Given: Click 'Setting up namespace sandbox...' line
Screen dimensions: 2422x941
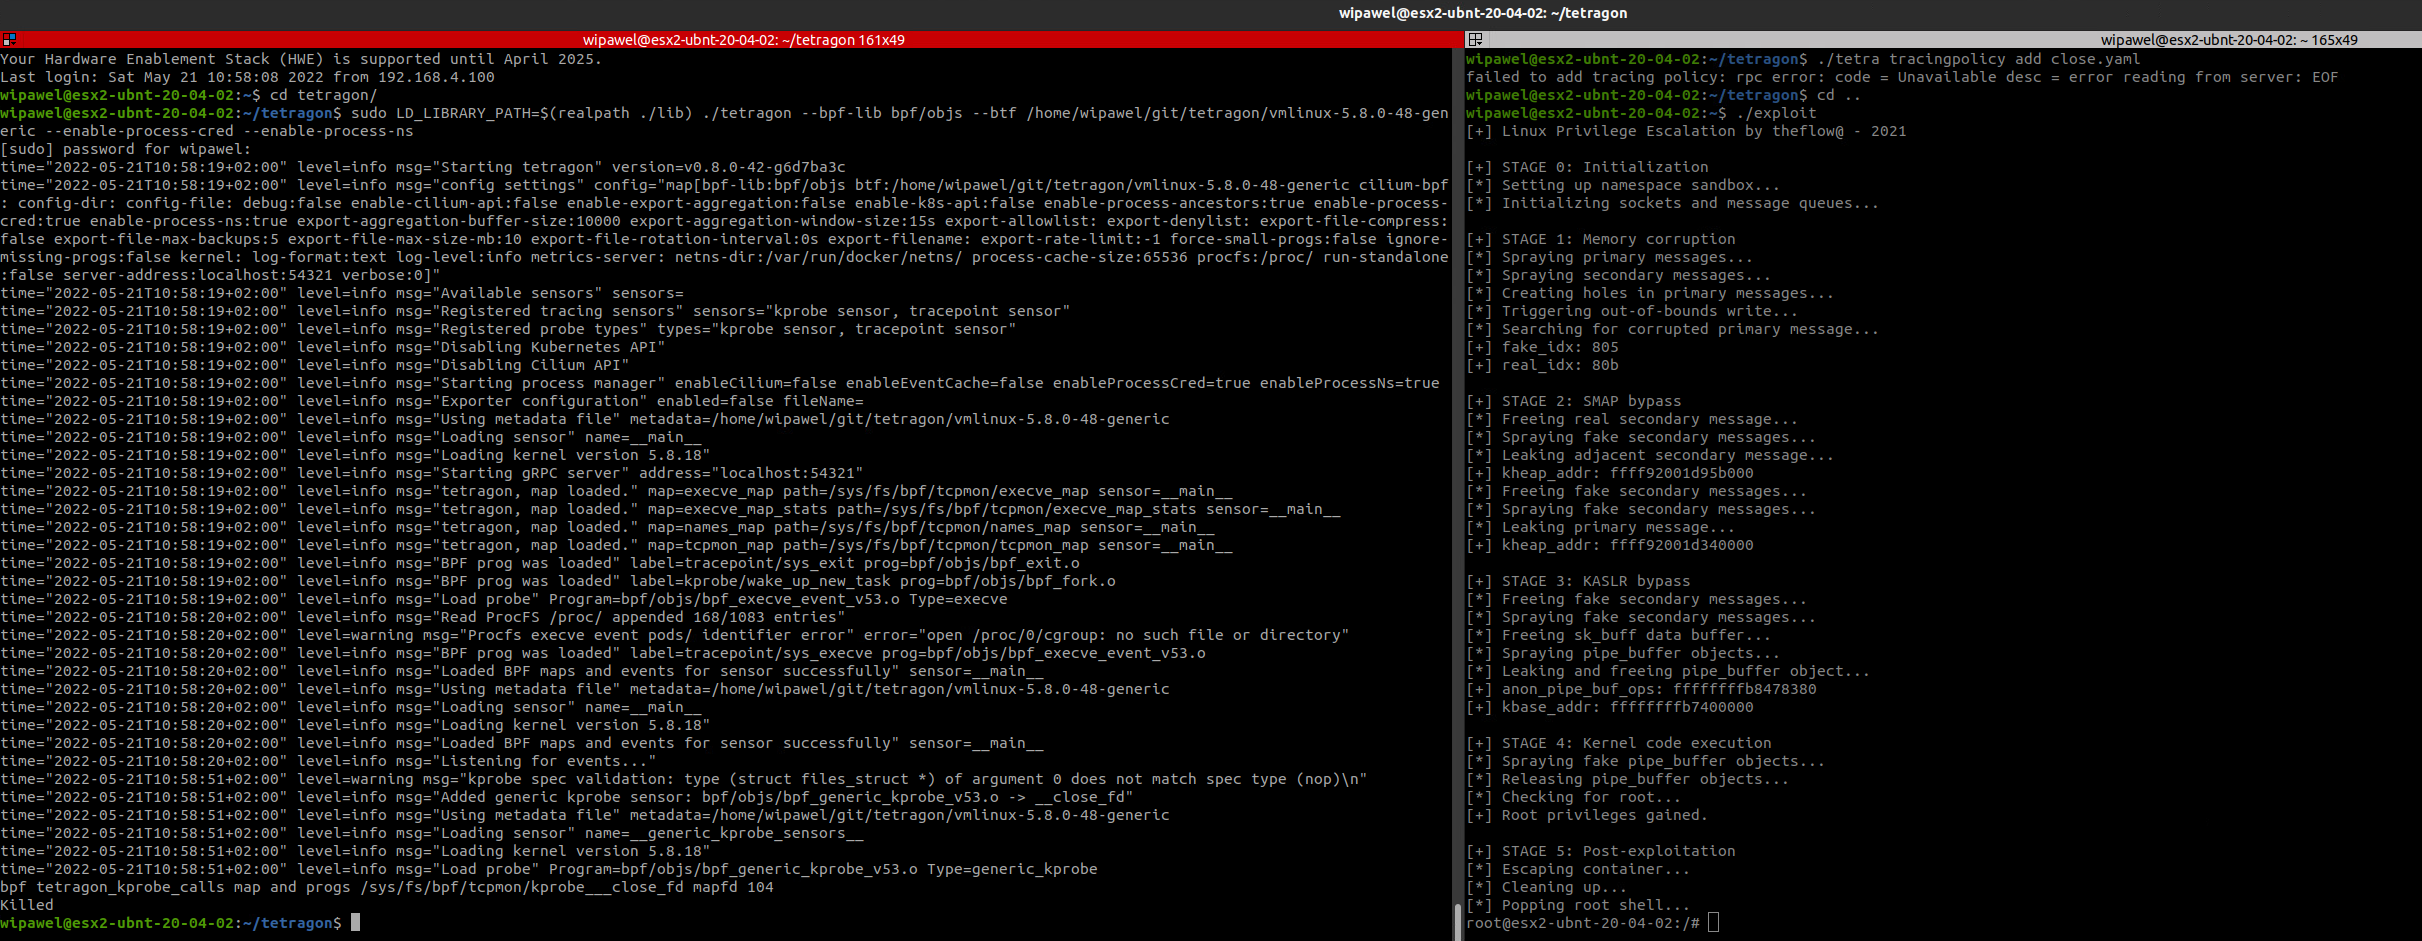Looking at the screenshot, I should point(1623,185).
